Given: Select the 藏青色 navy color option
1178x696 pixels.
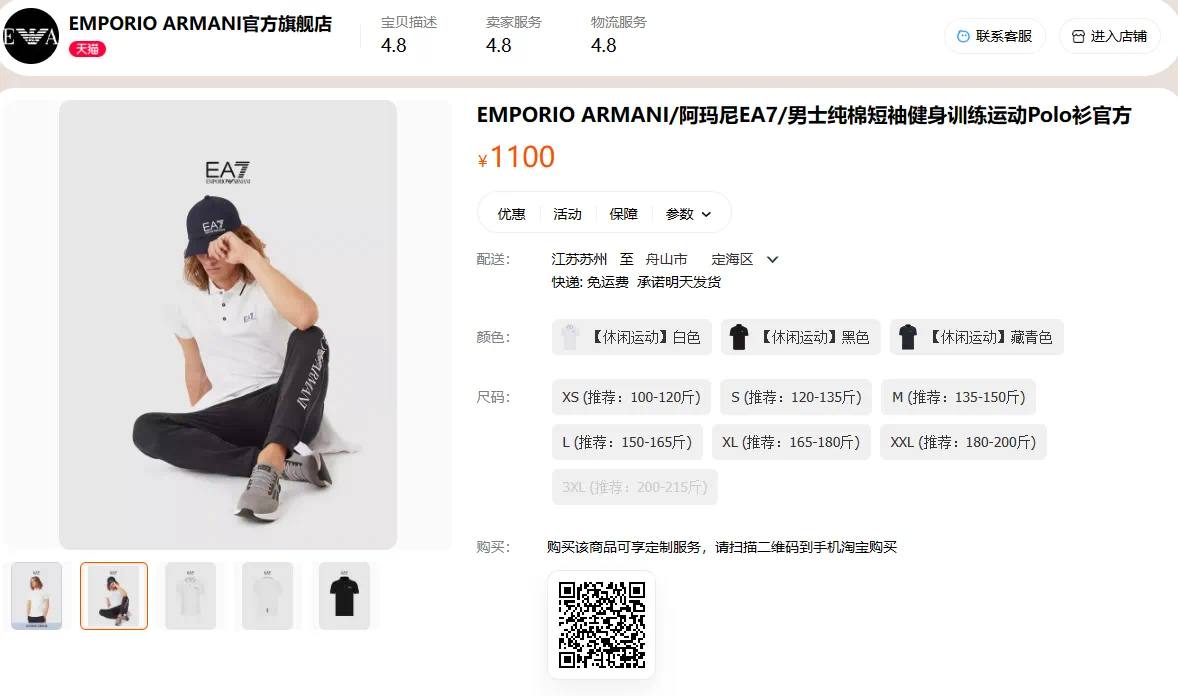Looking at the screenshot, I should tap(977, 337).
